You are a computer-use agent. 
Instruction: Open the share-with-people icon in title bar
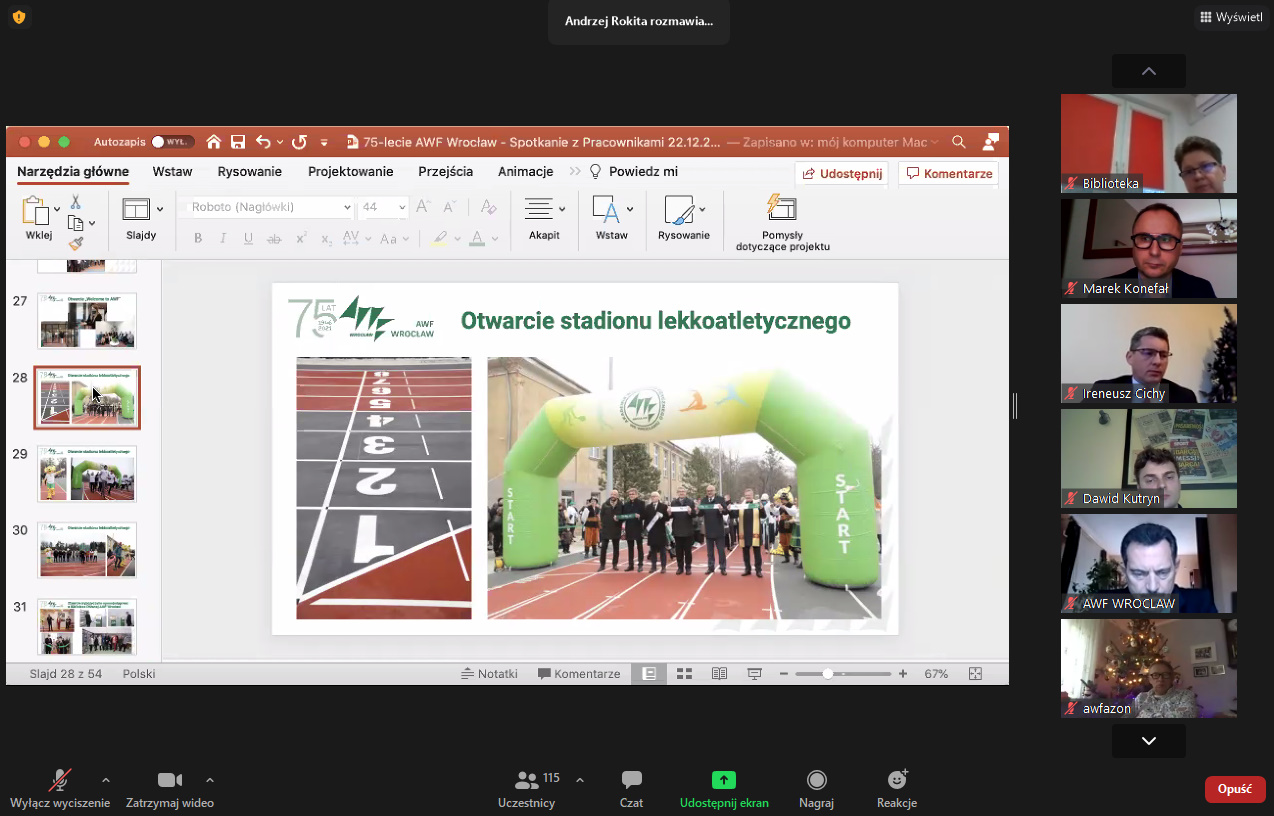click(x=991, y=142)
